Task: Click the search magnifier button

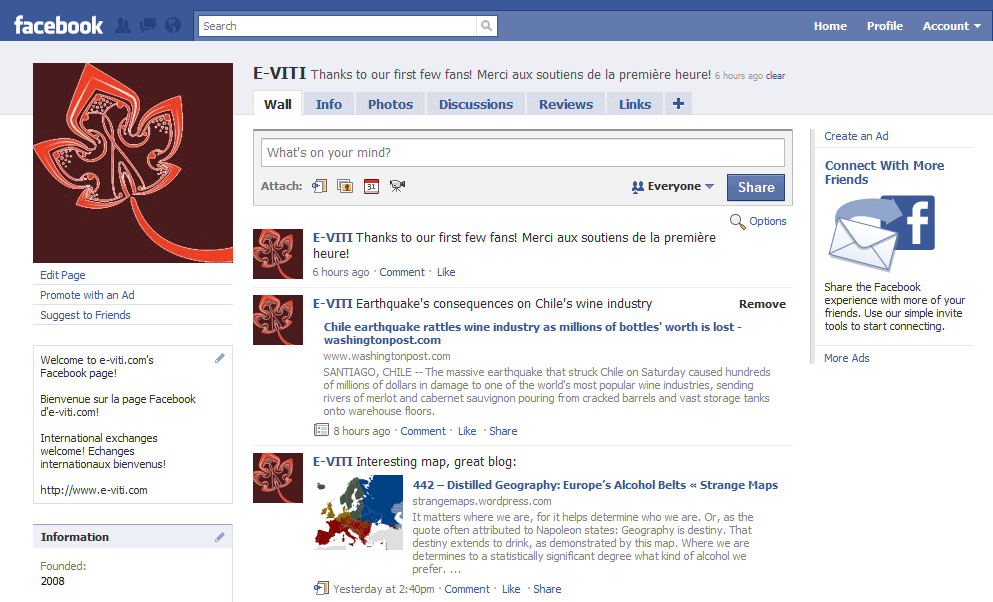Action: (x=486, y=26)
